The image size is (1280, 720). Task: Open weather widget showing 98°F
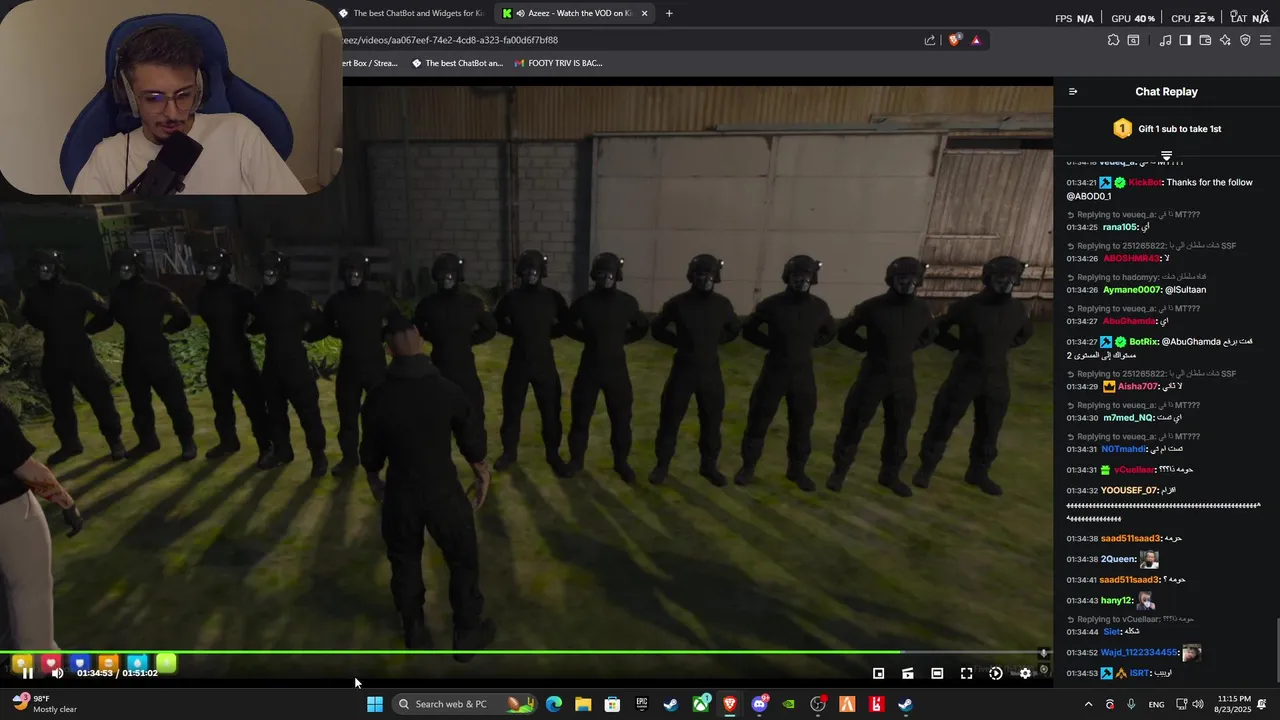coord(45,704)
